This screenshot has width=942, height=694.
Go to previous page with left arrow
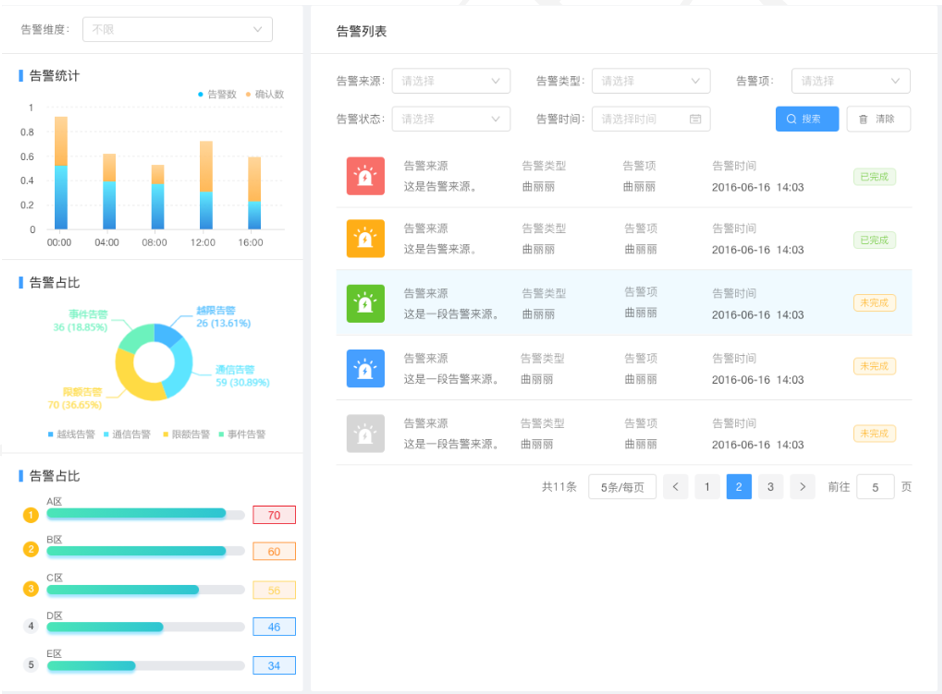(x=676, y=487)
